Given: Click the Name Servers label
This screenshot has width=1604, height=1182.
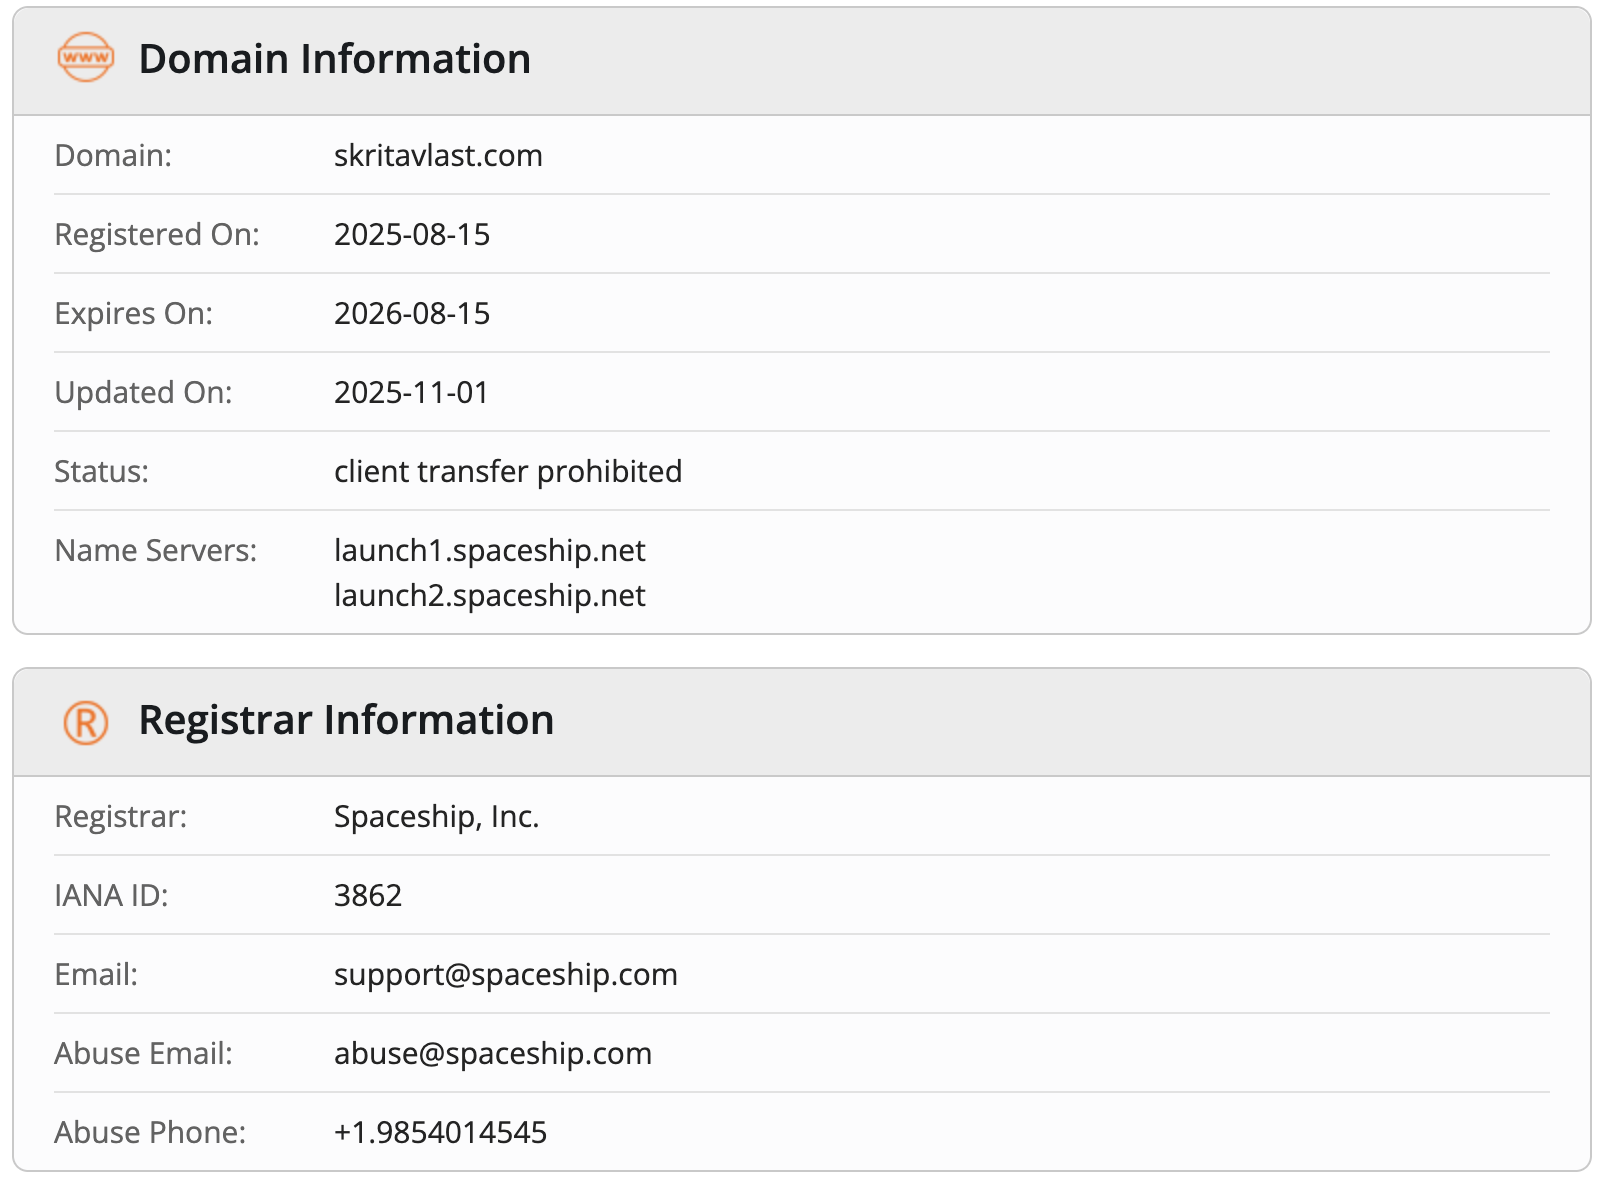Looking at the screenshot, I should coord(155,551).
